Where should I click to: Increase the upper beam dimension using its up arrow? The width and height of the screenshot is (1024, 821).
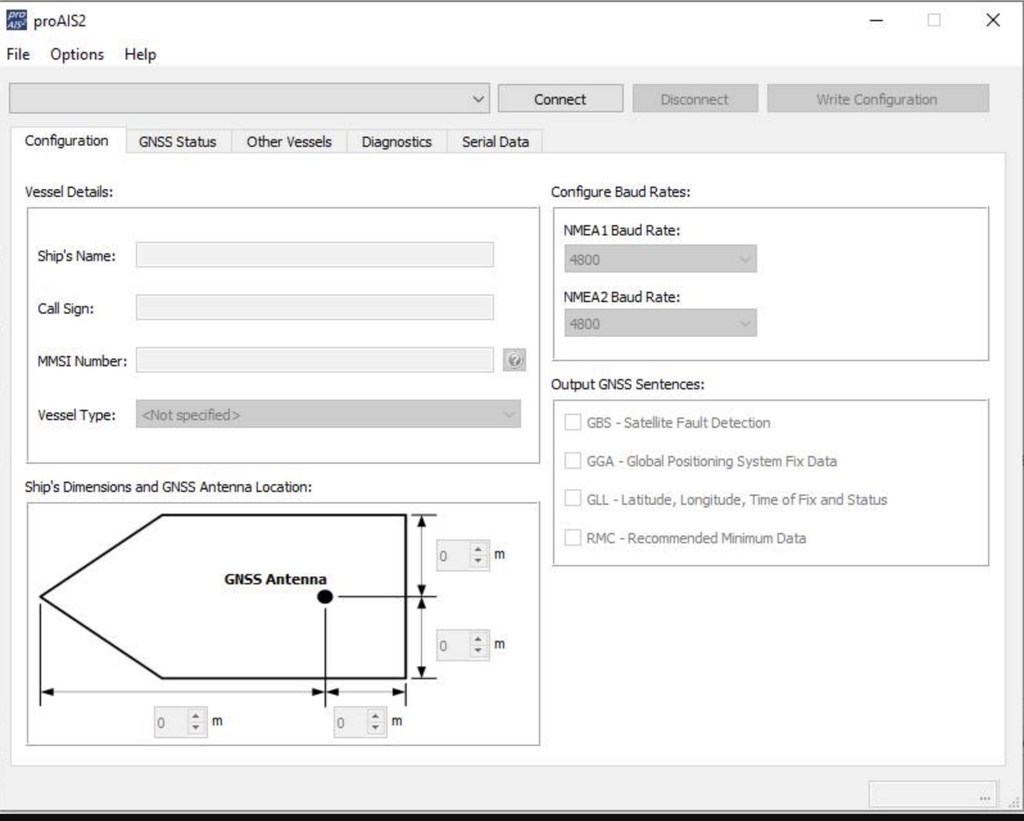[x=478, y=550]
